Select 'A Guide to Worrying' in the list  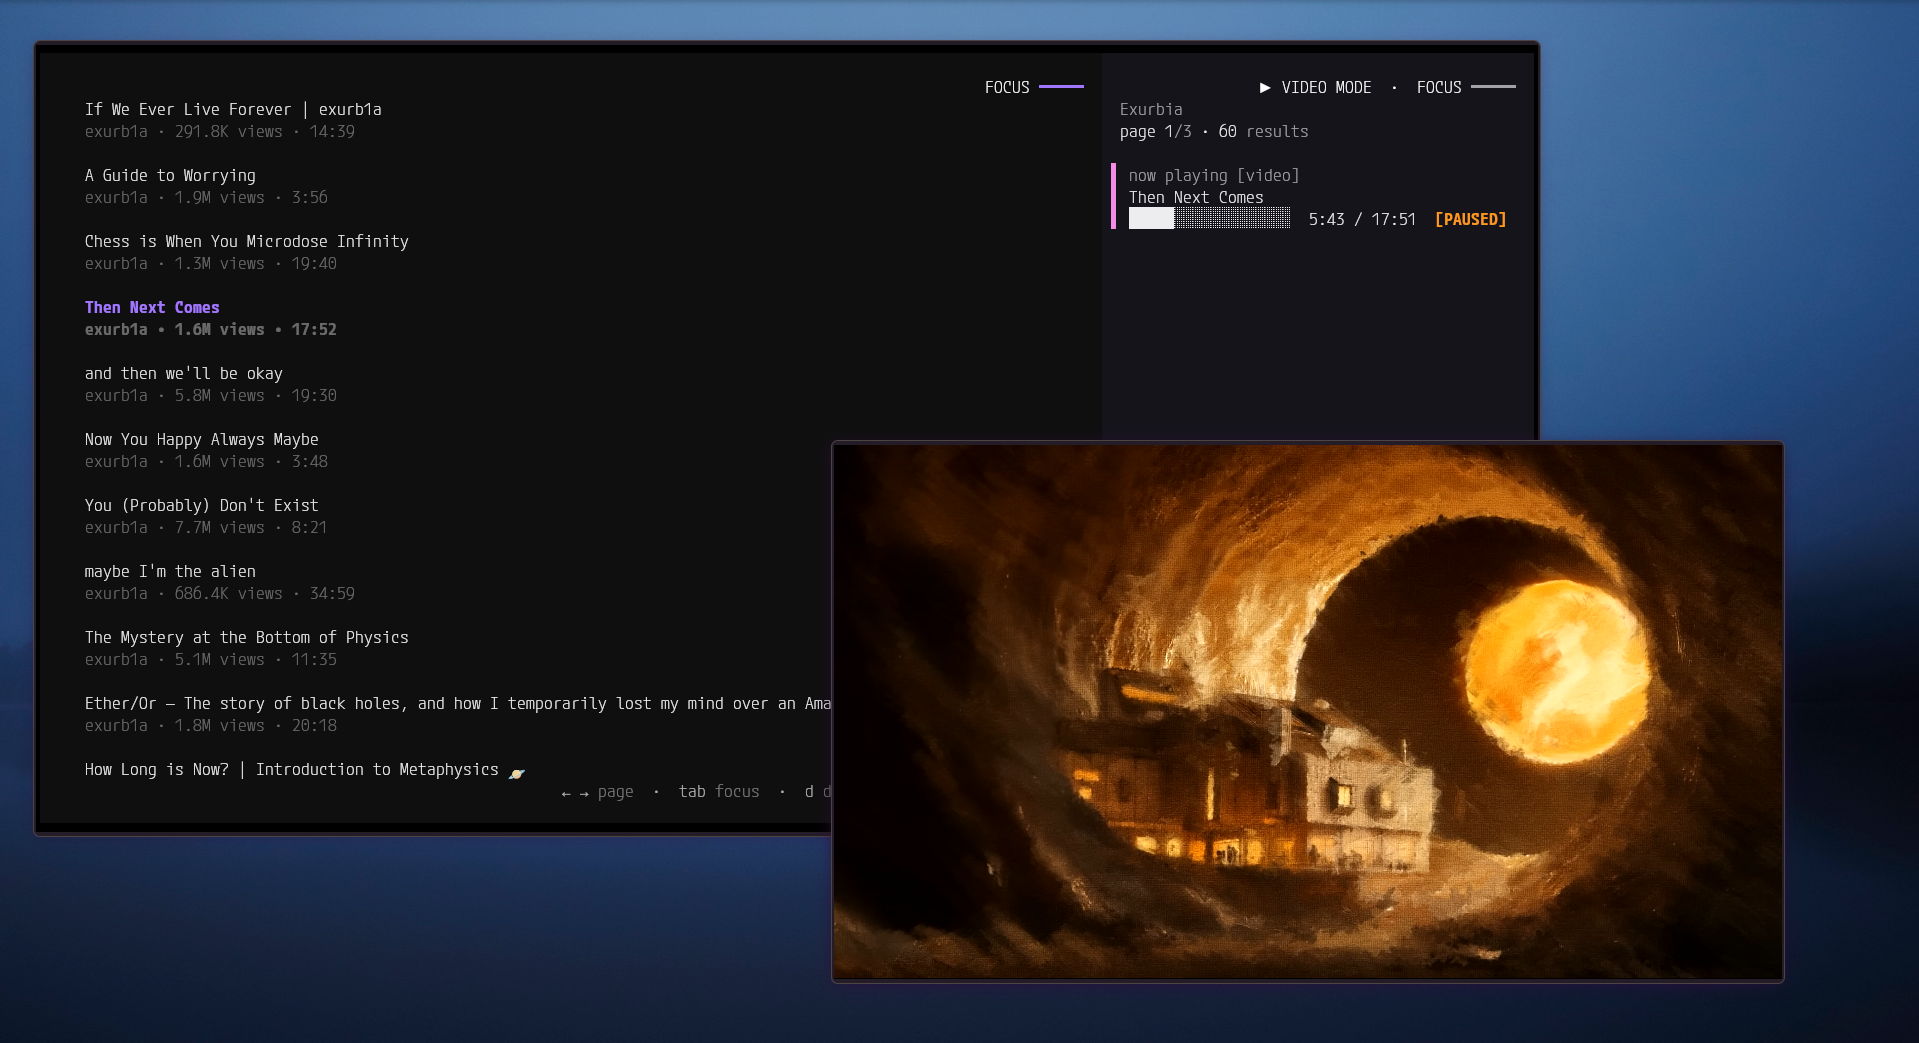click(x=170, y=176)
